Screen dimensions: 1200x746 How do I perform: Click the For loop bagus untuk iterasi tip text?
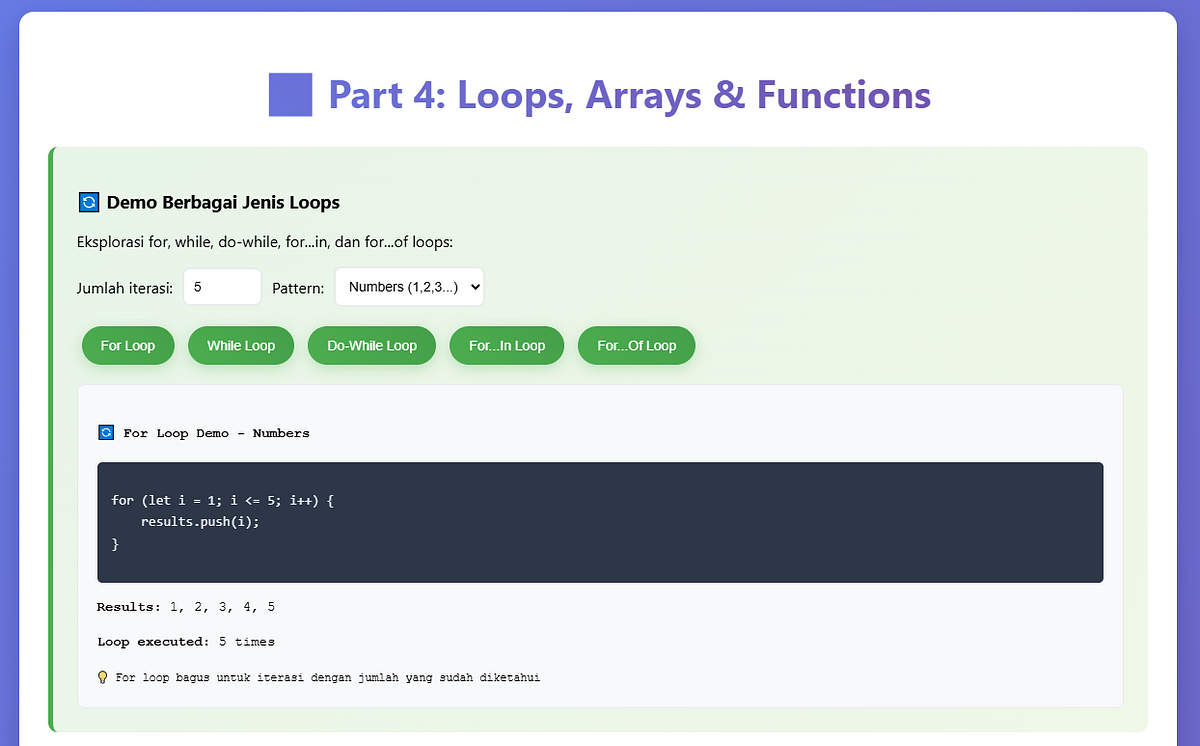(x=328, y=677)
